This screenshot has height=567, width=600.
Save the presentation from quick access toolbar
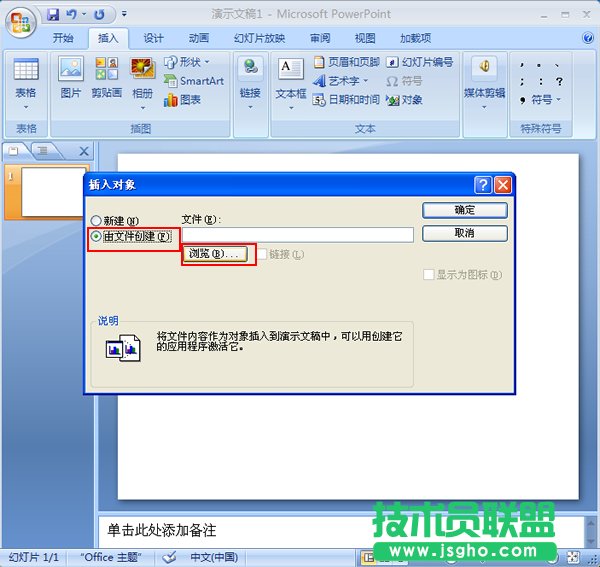(x=53, y=15)
